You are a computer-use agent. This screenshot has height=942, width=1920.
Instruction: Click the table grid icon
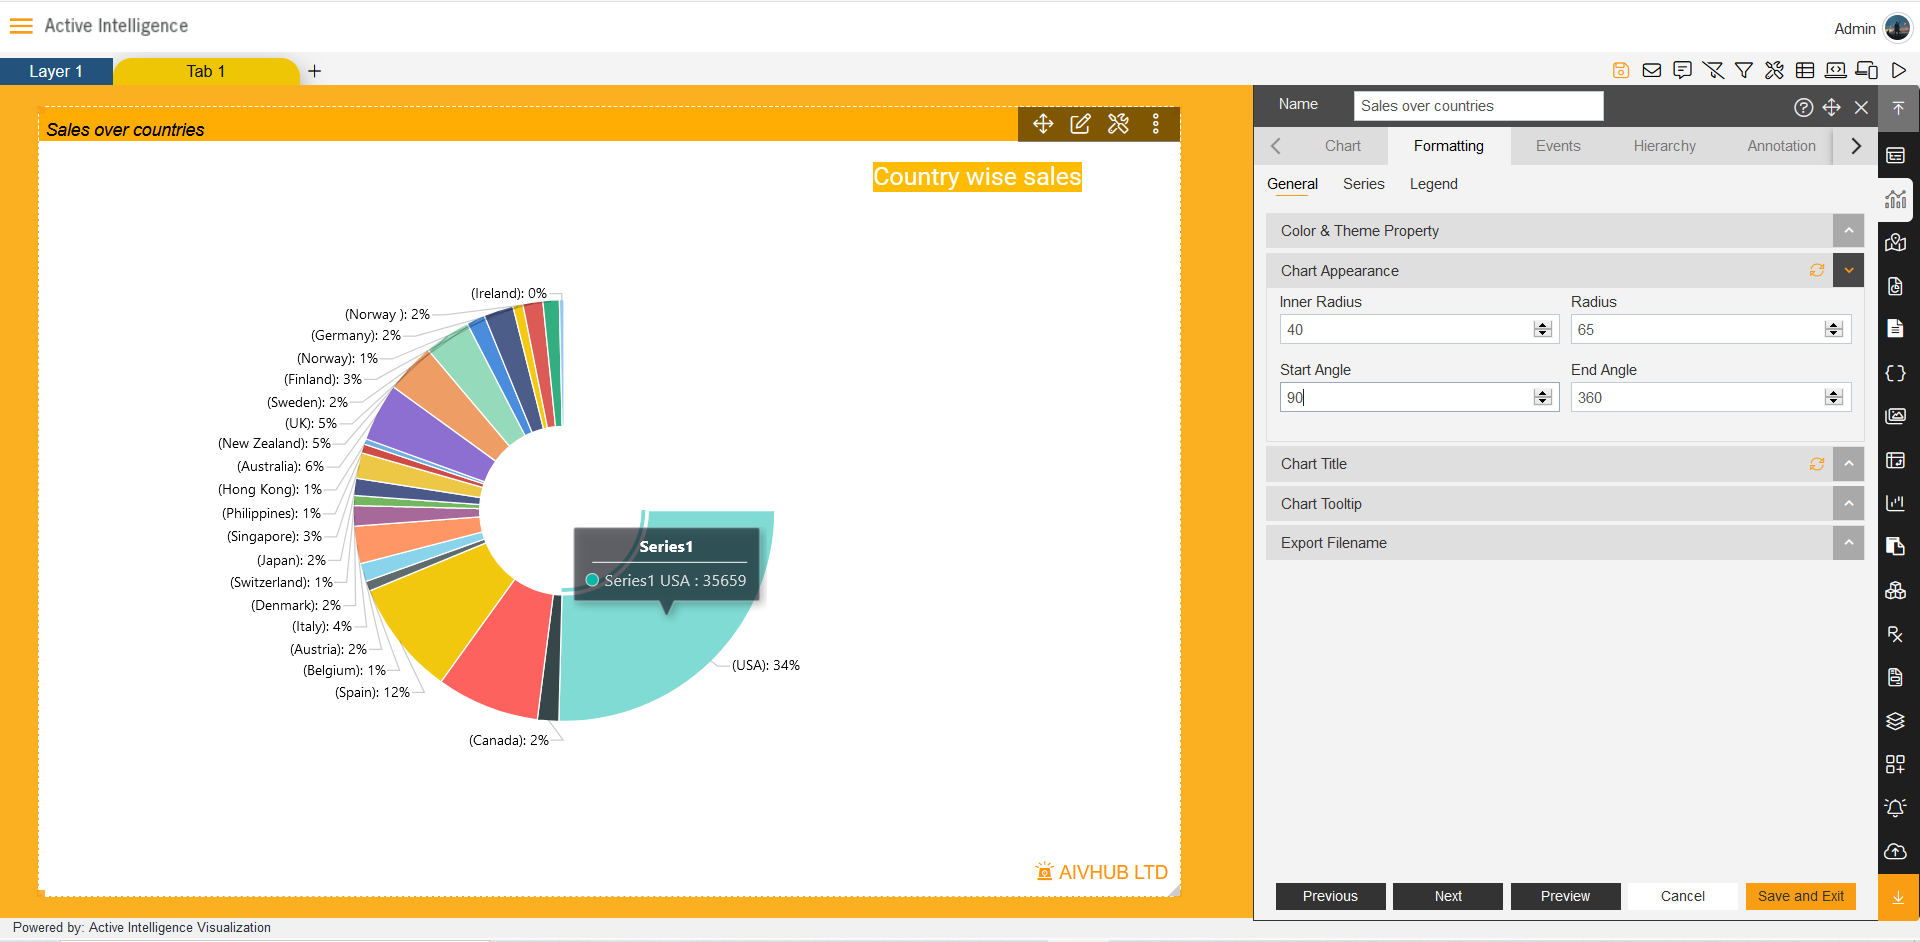pos(1805,70)
